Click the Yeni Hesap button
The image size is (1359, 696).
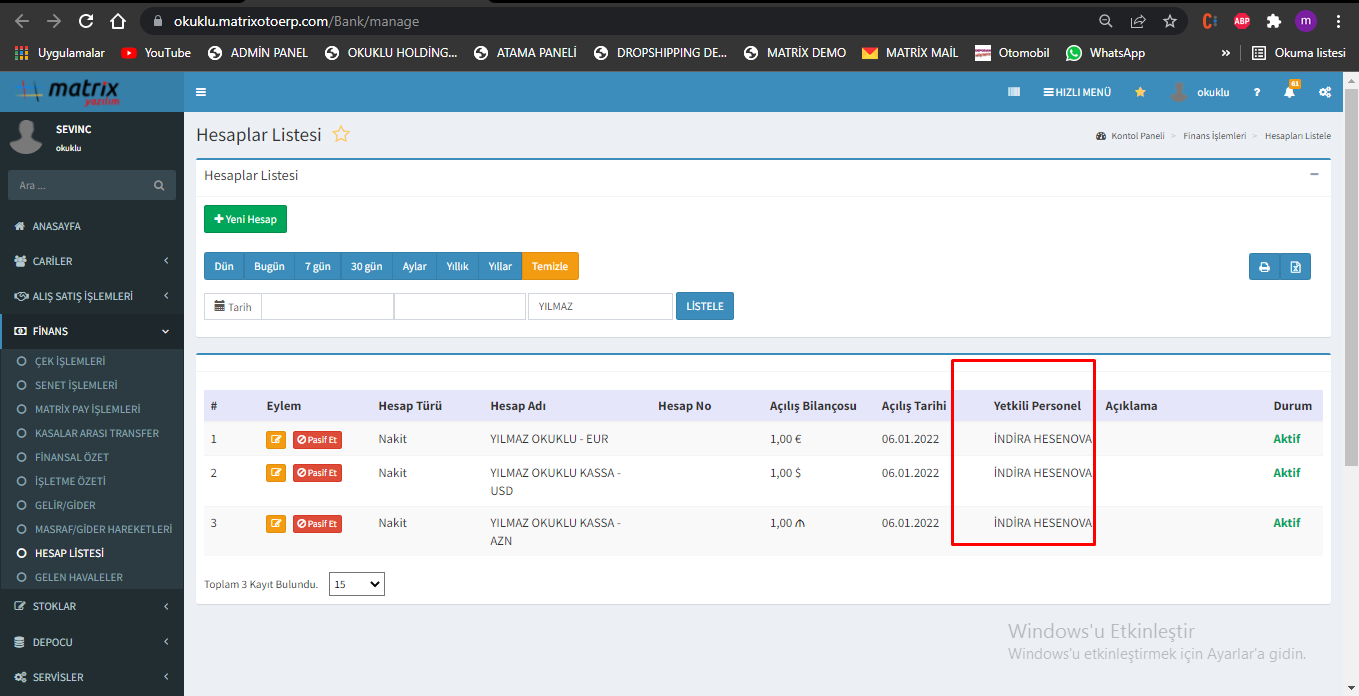click(x=245, y=219)
